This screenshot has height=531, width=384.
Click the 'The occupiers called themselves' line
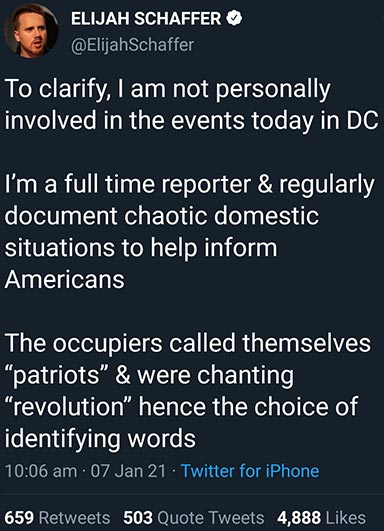click(188, 343)
